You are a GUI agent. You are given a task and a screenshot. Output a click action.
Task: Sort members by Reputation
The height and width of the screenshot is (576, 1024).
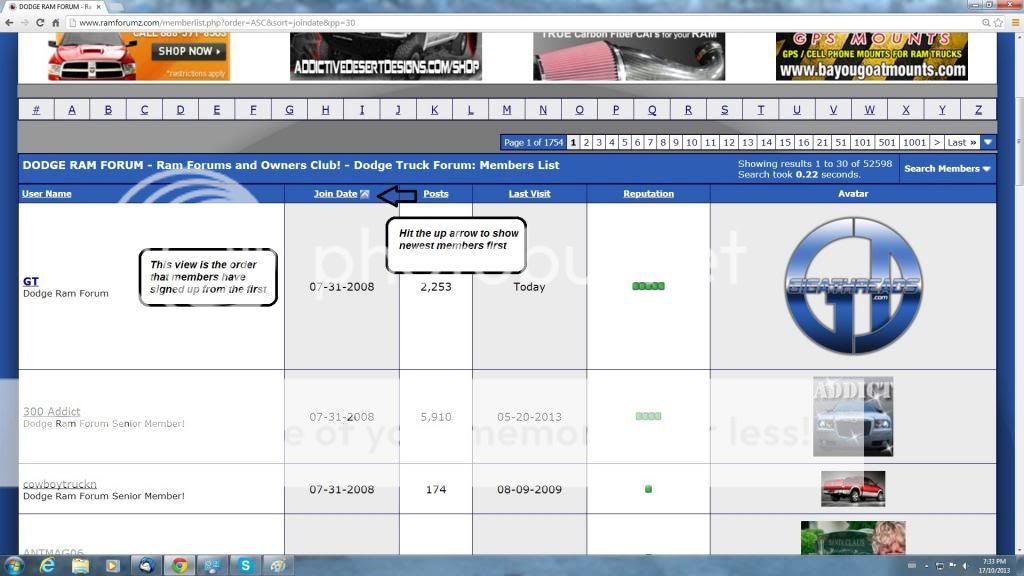pyautogui.click(x=648, y=194)
